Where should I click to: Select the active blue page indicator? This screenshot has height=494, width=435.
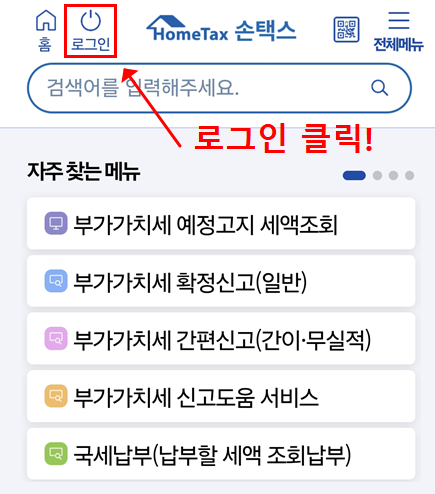[354, 175]
